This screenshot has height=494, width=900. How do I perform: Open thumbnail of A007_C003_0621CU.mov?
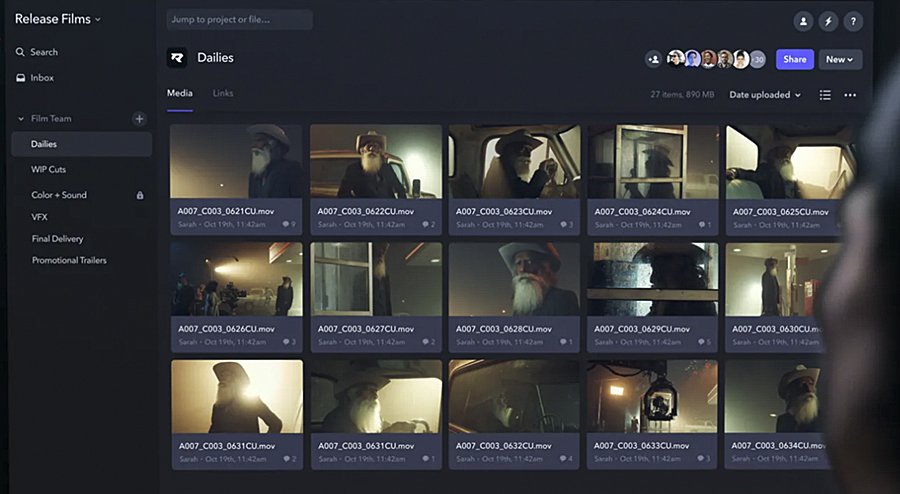tap(236, 161)
